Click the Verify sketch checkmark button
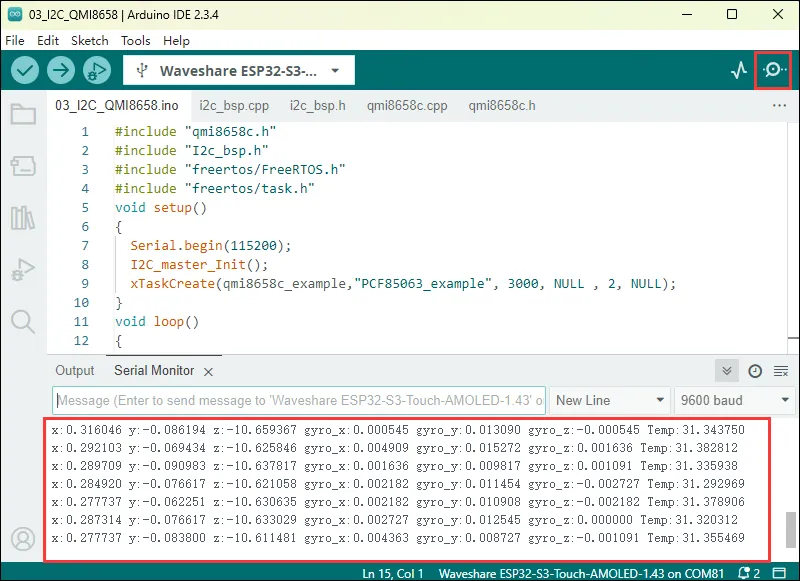This screenshot has height=581, width=800. (x=25, y=70)
